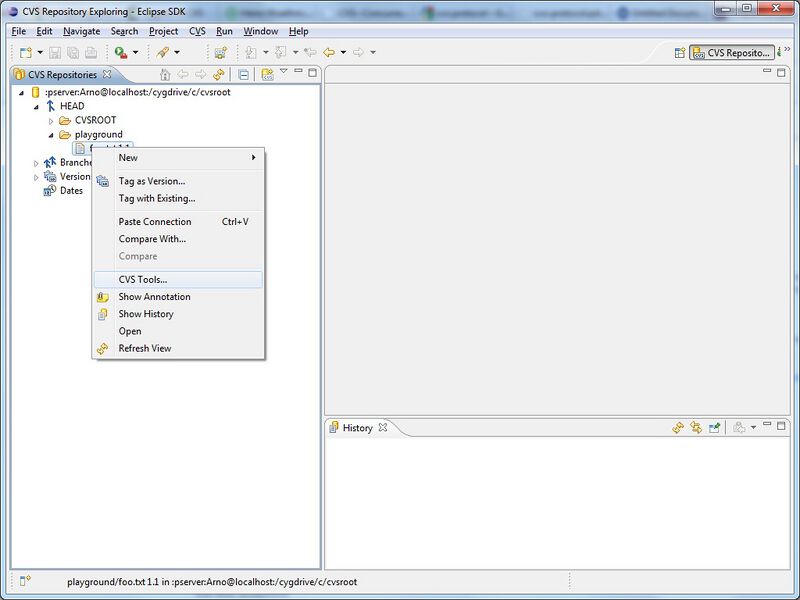This screenshot has width=800, height=600.
Task: Minimize the History view panel
Action: point(767,424)
